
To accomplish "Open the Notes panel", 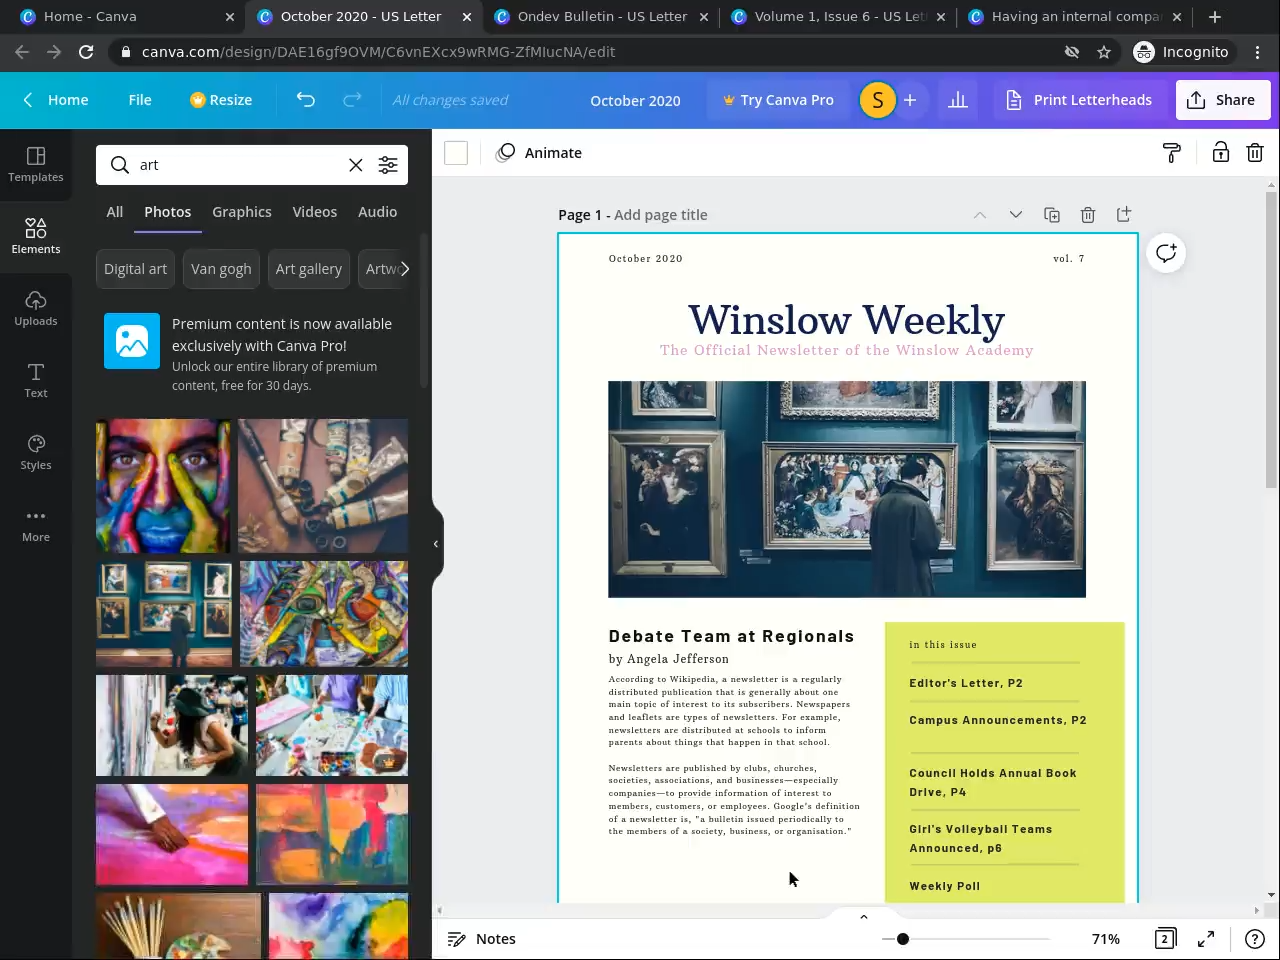I will 482,939.
